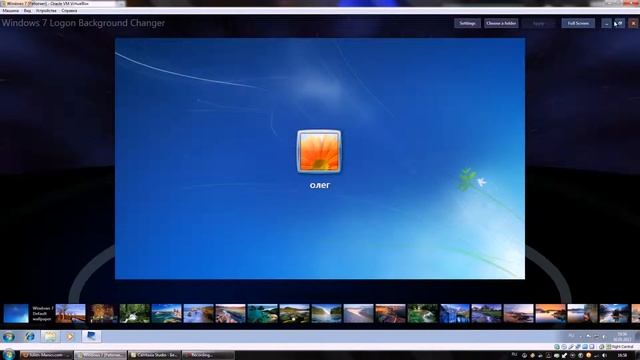640x360 pixels.
Task: Click the Choose a folder button
Action: click(x=501, y=23)
